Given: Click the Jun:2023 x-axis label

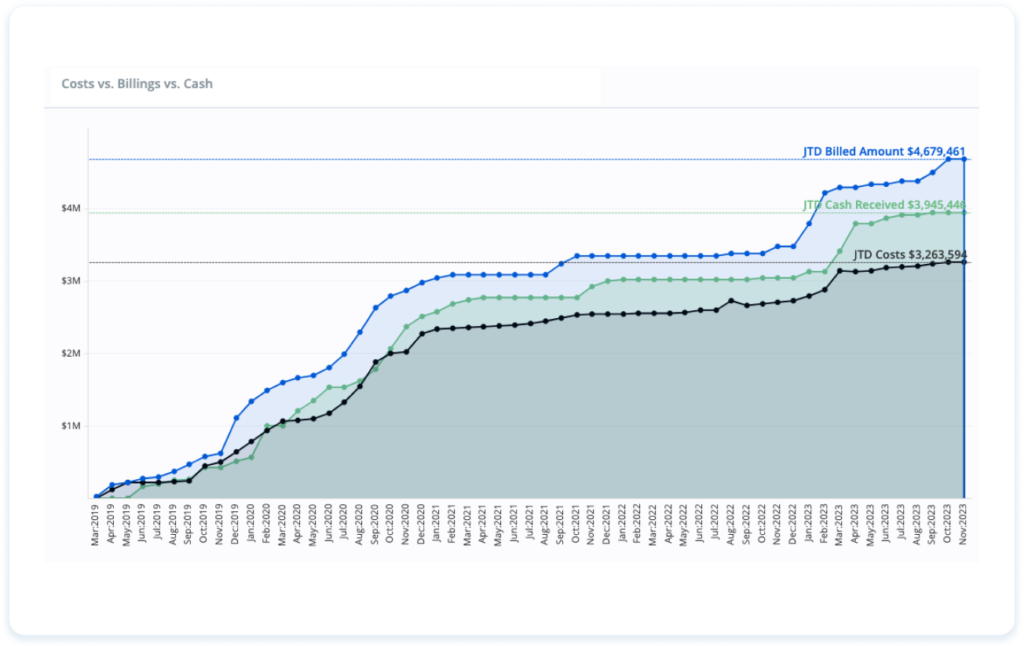Looking at the screenshot, I should (x=886, y=525).
